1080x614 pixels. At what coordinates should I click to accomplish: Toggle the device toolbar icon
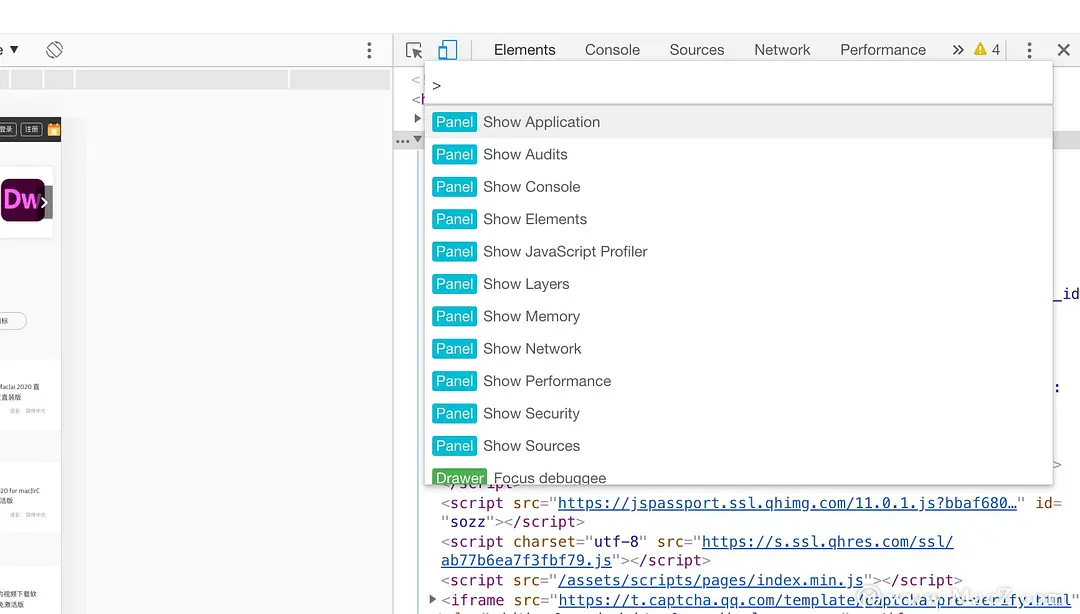coord(448,50)
